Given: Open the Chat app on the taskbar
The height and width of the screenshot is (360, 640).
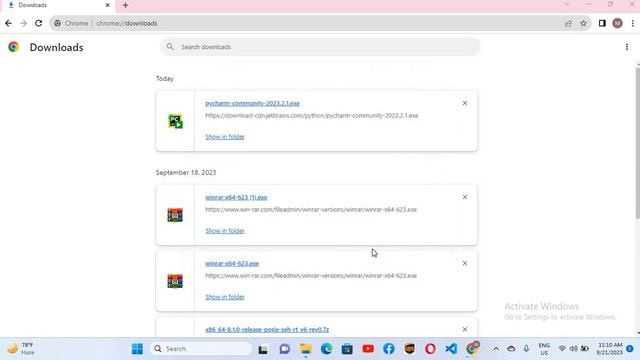Looking at the screenshot, I should tap(284, 349).
